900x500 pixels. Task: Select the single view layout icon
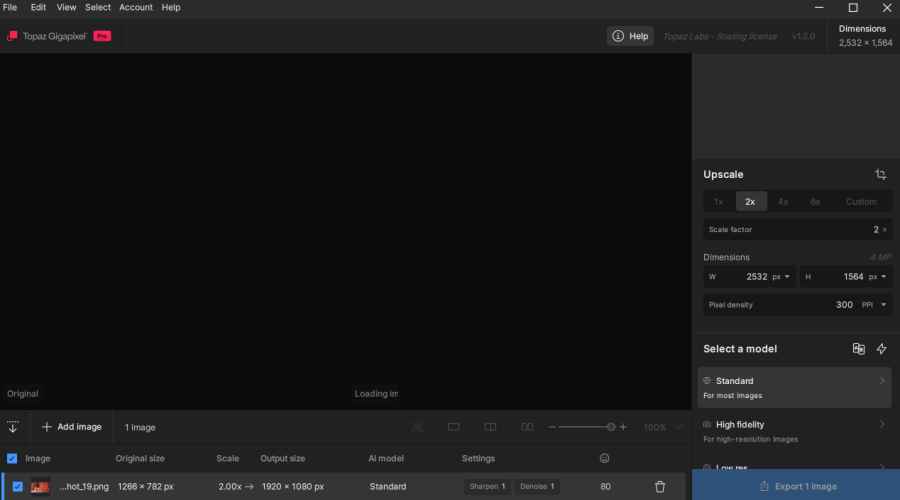click(453, 427)
